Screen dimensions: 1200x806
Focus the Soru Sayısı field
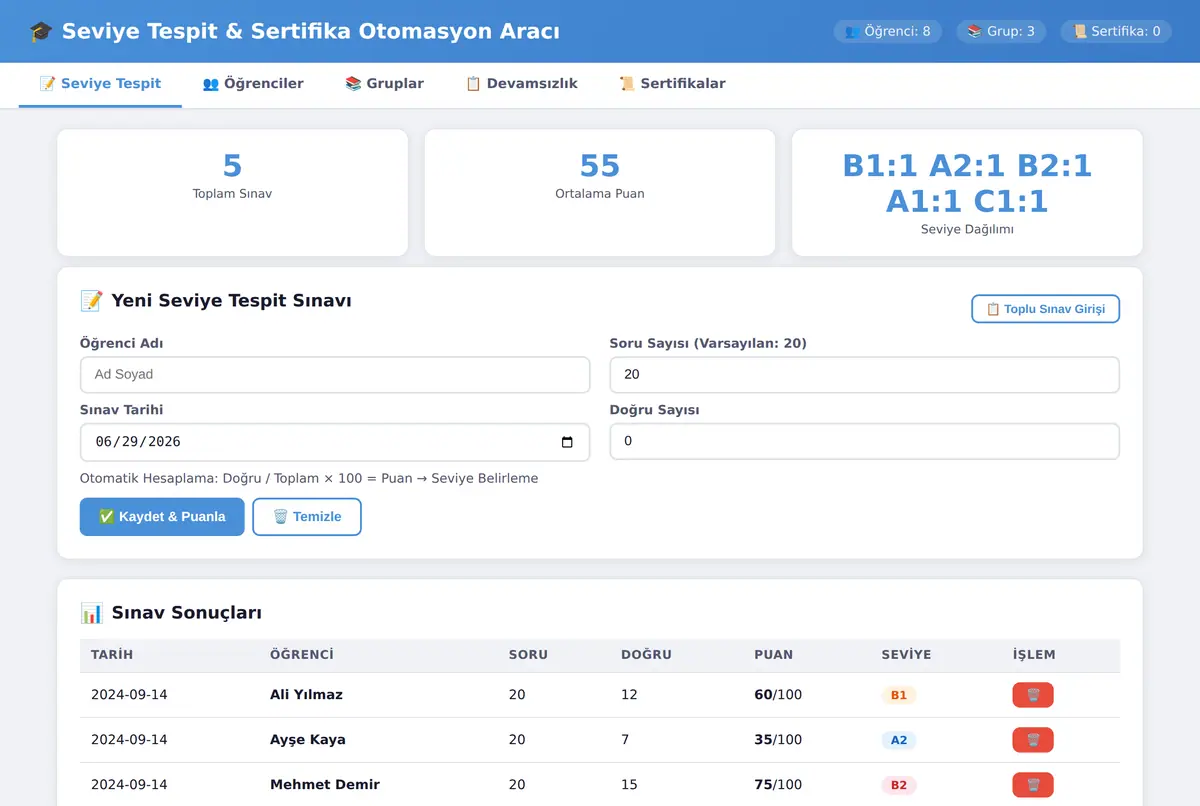(865, 375)
